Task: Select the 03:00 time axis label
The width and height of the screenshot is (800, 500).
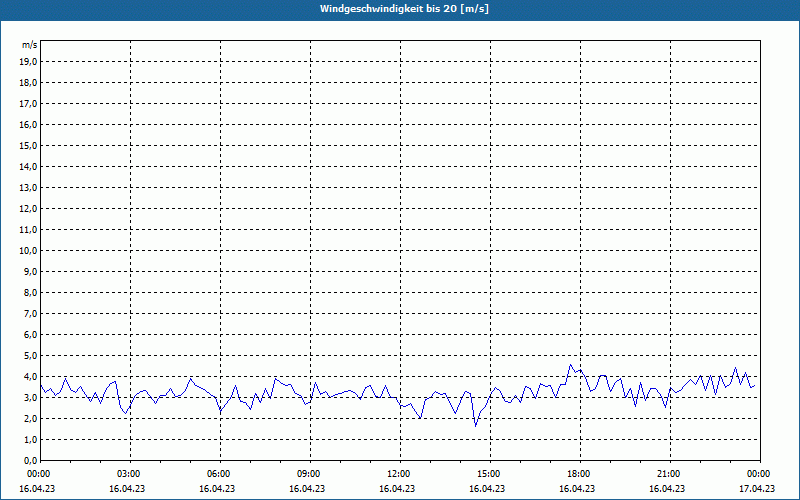Action: coord(128,474)
